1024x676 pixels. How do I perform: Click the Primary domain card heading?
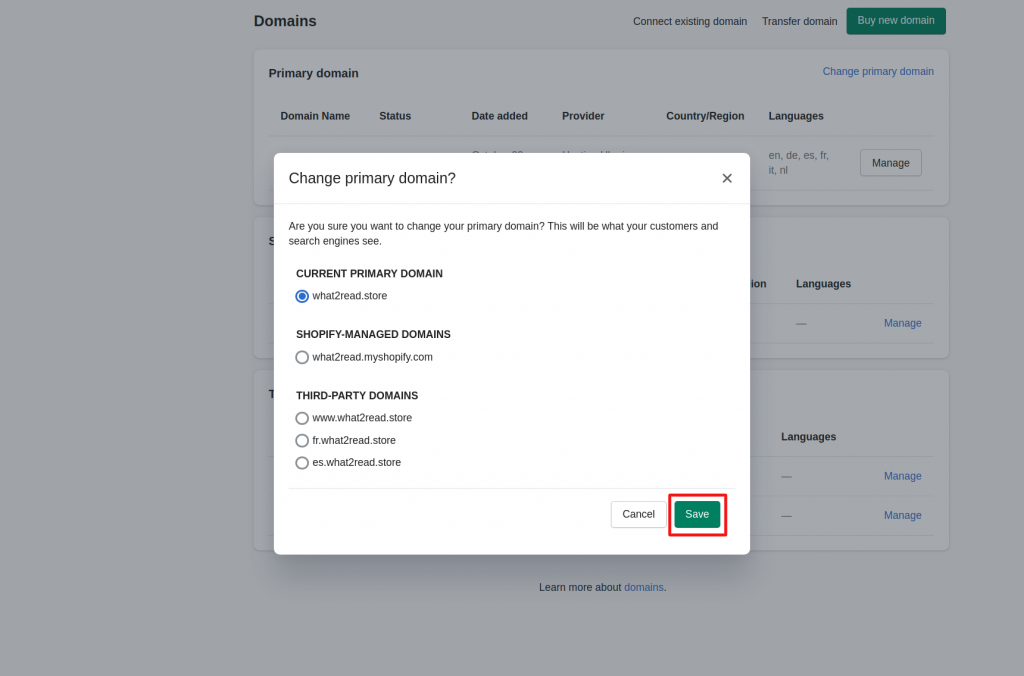tap(313, 73)
